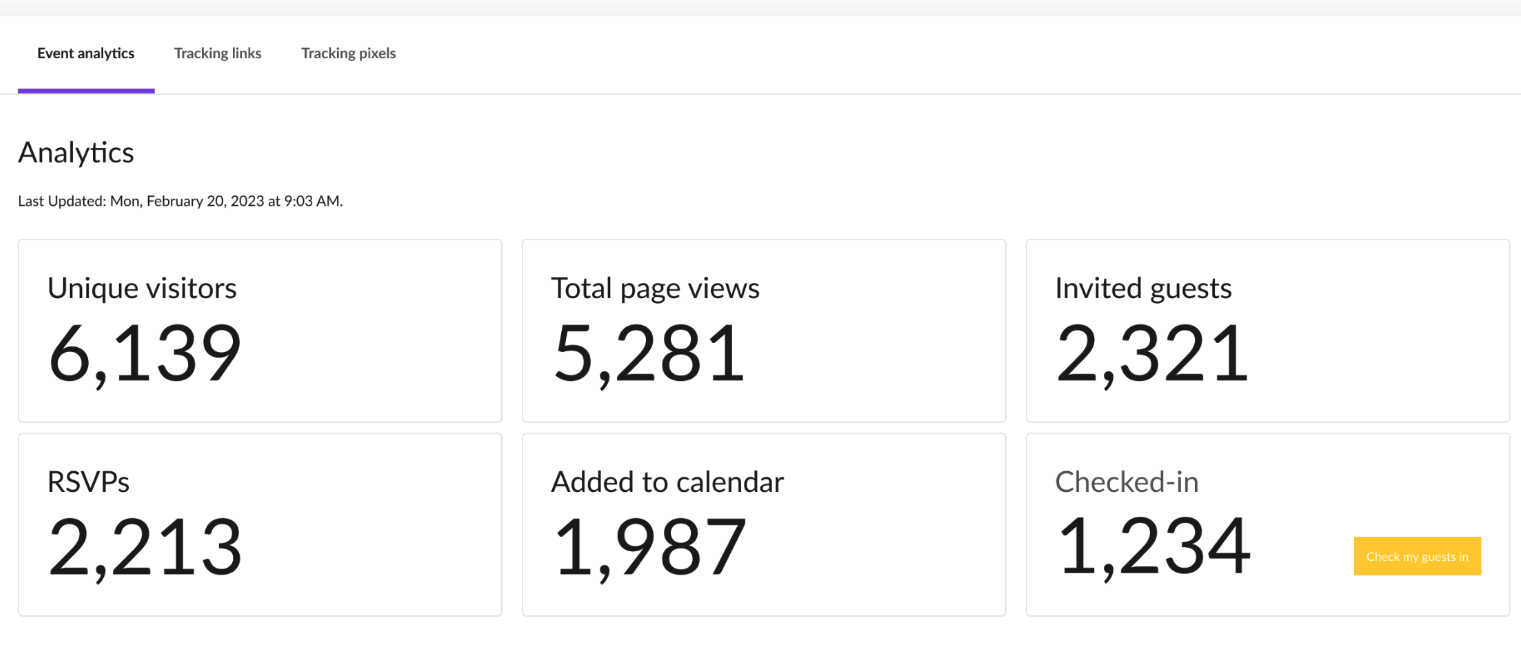
Task: Select the Added to calendar card
Action: (764, 524)
